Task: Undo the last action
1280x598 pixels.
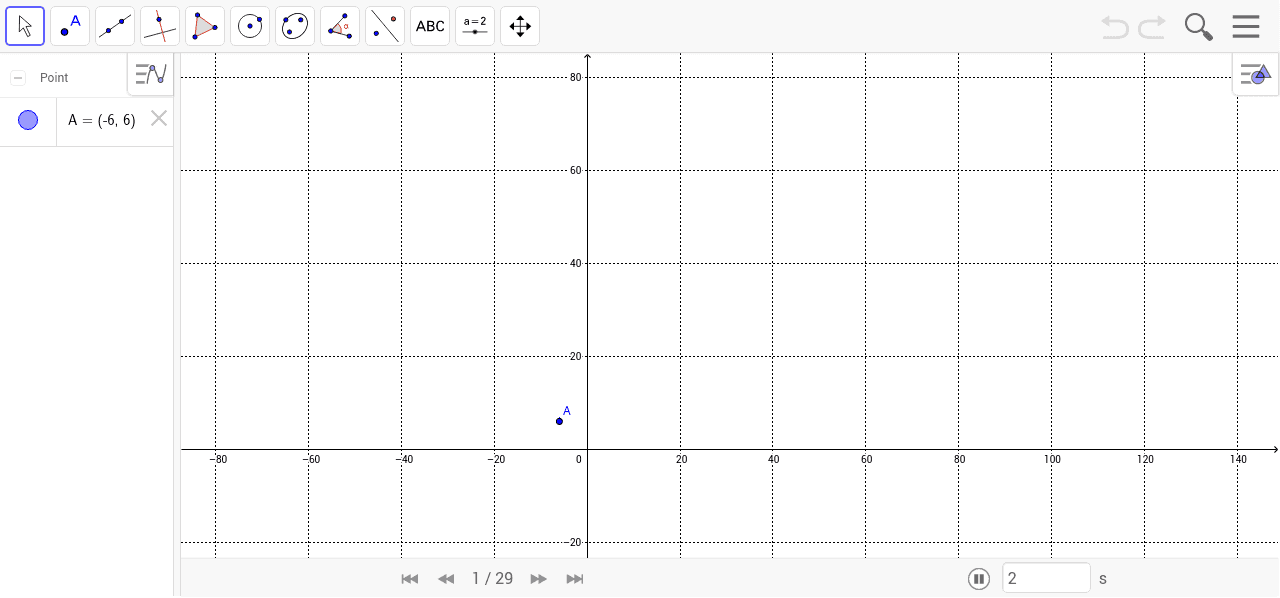Action: click(1115, 27)
